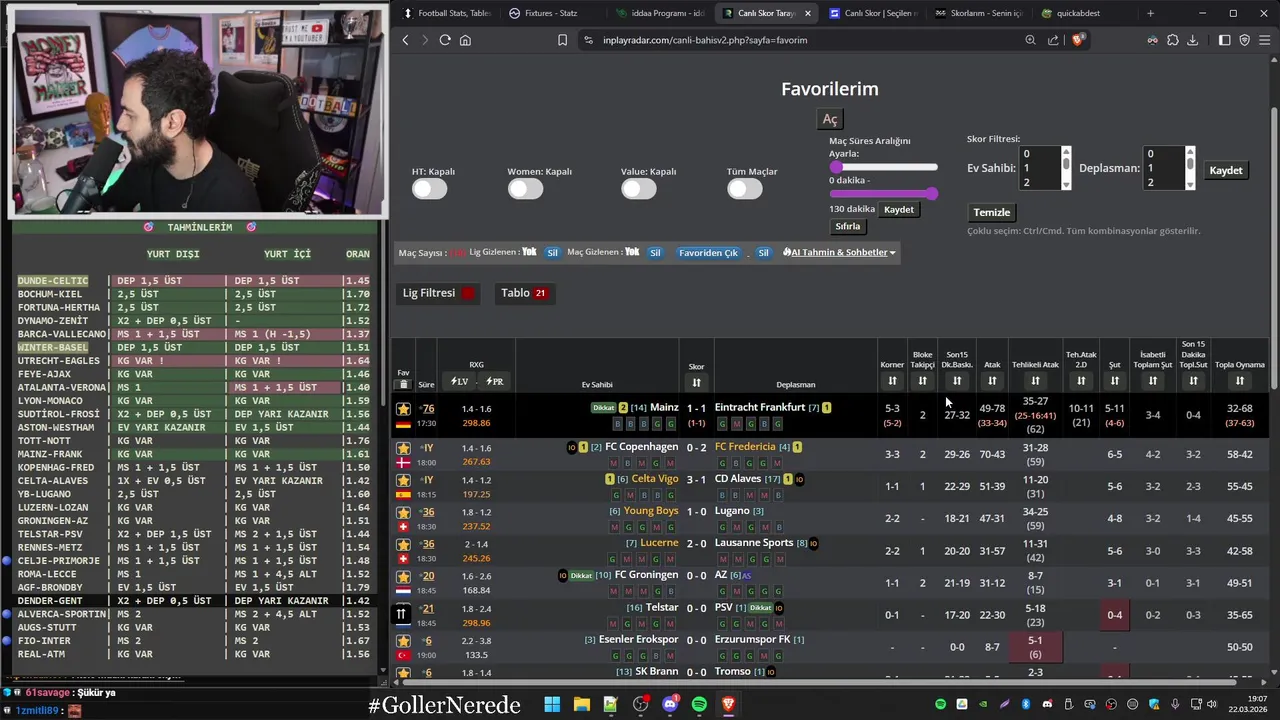Image resolution: width=1280 pixels, height=720 pixels.
Task: Sort by Korner column arrows
Action: tap(892, 381)
